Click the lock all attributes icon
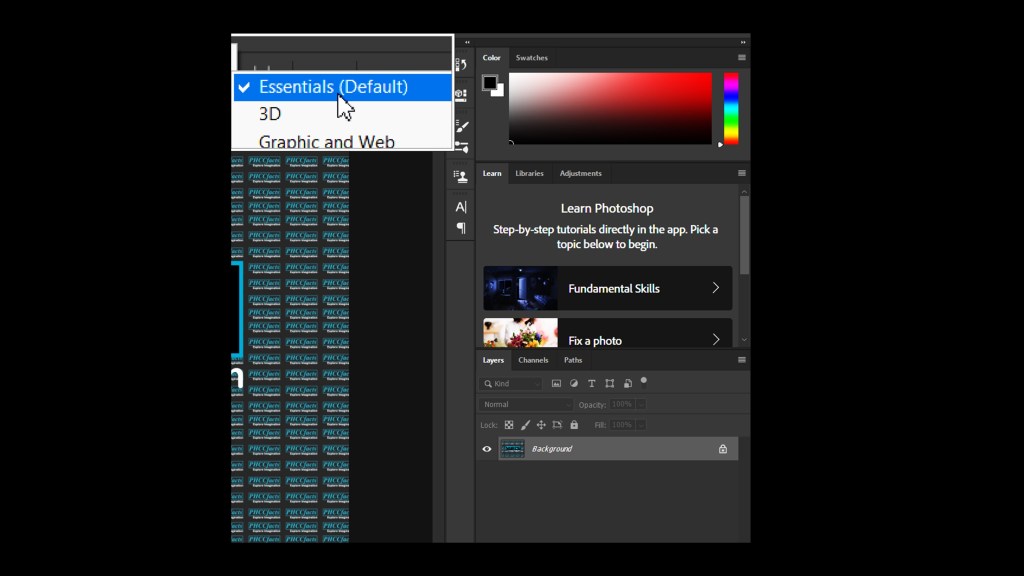 574,425
